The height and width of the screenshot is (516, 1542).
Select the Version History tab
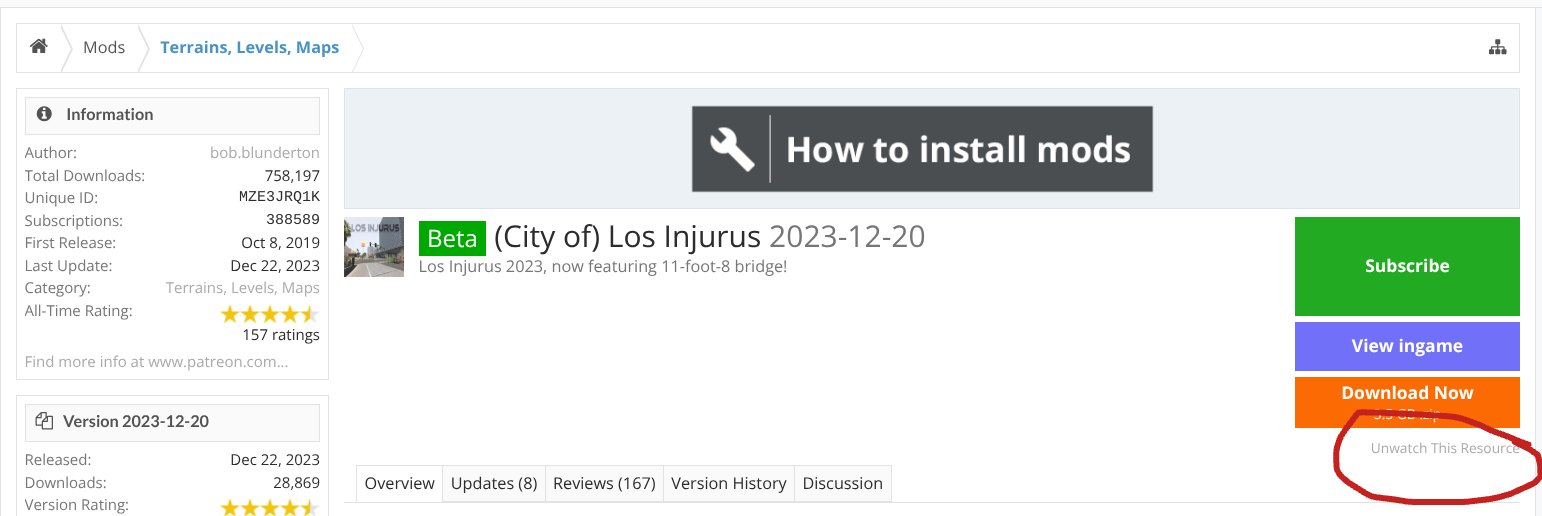[729, 483]
